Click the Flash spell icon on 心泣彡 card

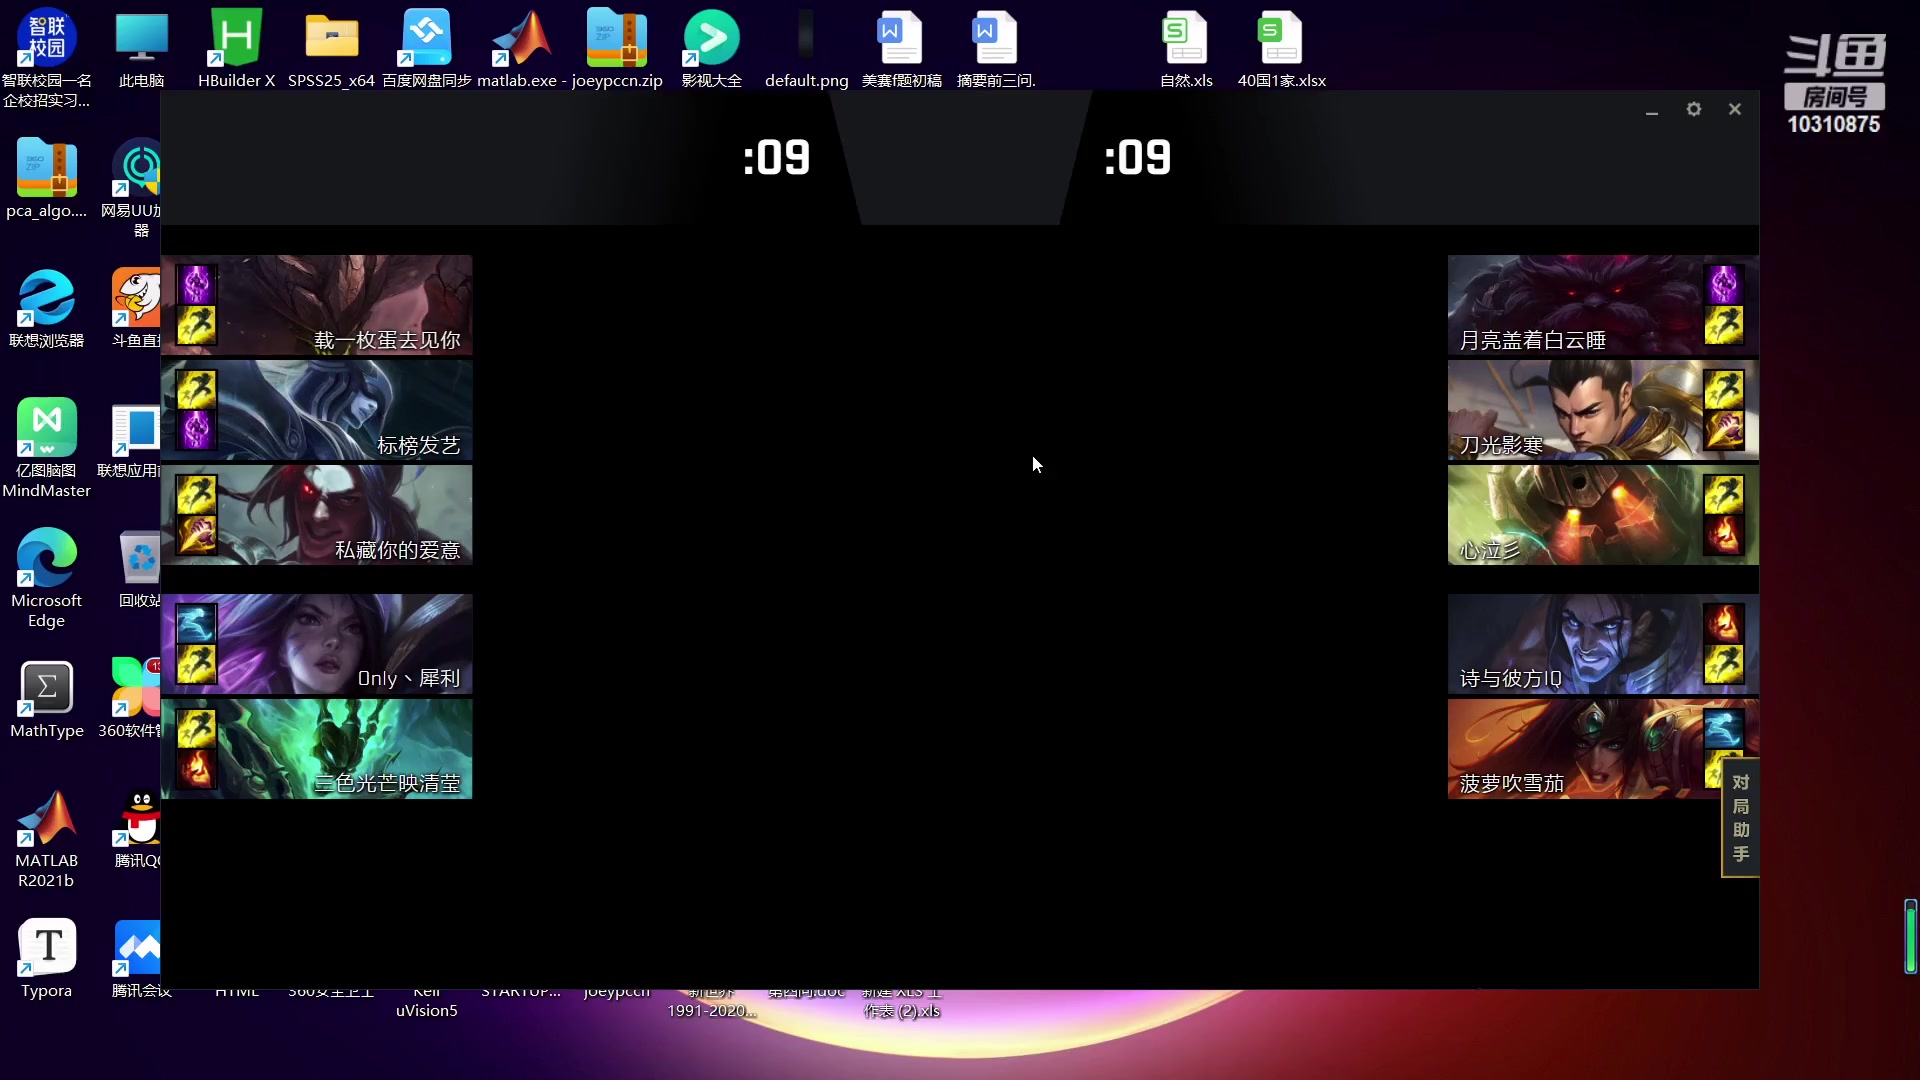pos(1724,494)
